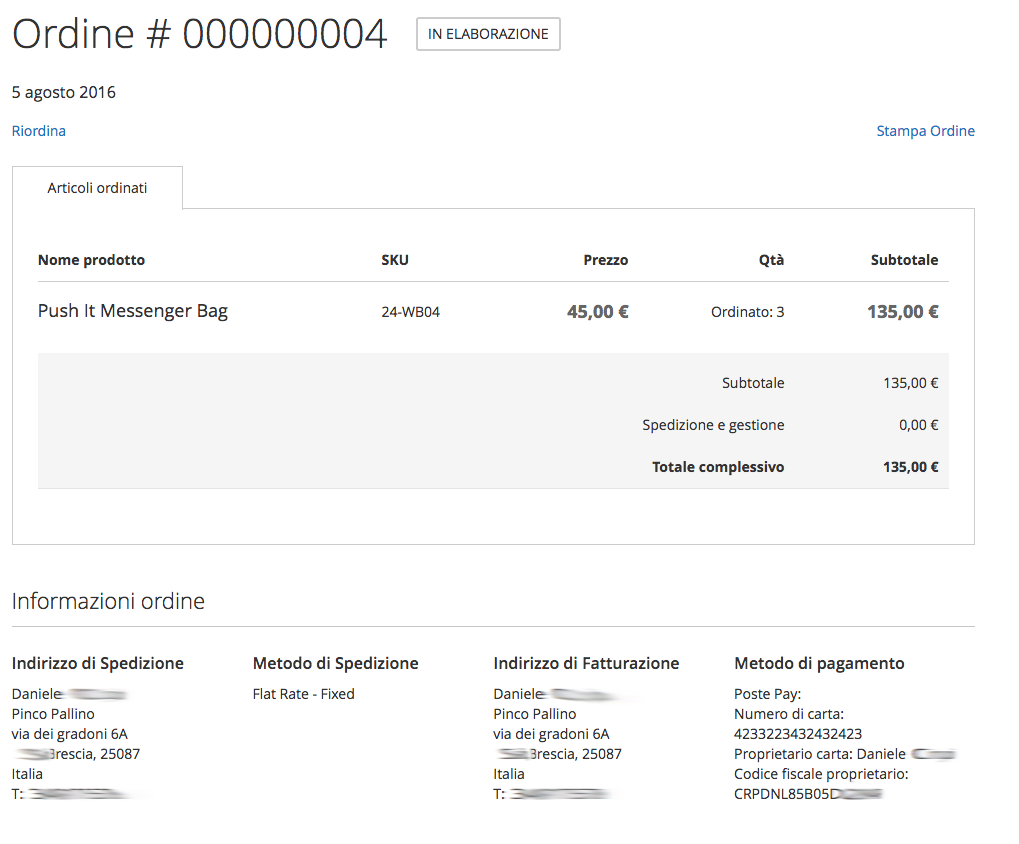Click the Metodo di Spedizione heading

335,663
